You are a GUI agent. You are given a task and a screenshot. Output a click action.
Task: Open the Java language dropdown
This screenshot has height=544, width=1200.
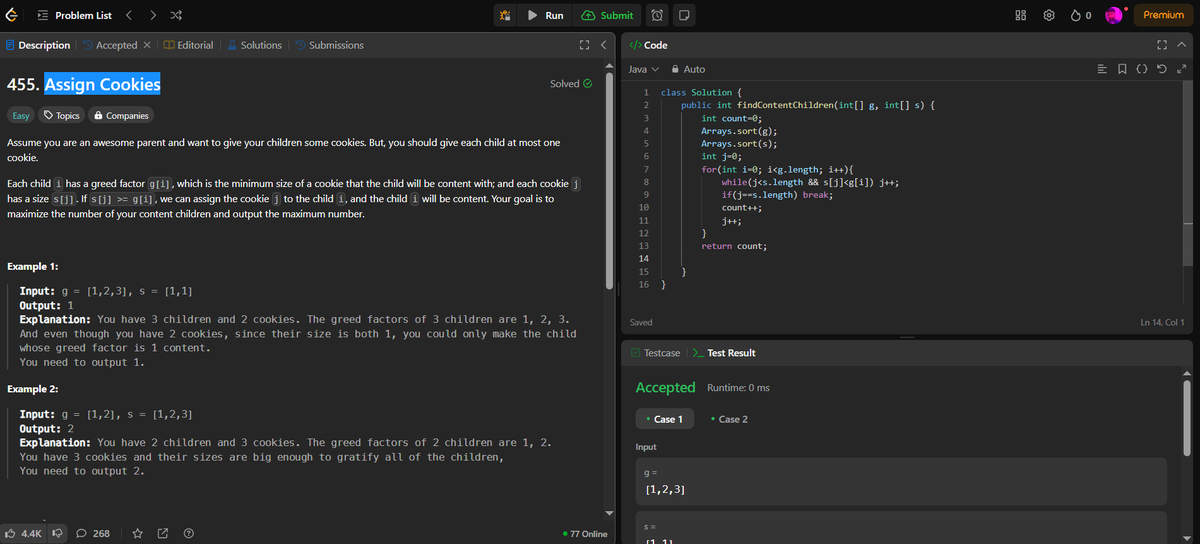643,69
